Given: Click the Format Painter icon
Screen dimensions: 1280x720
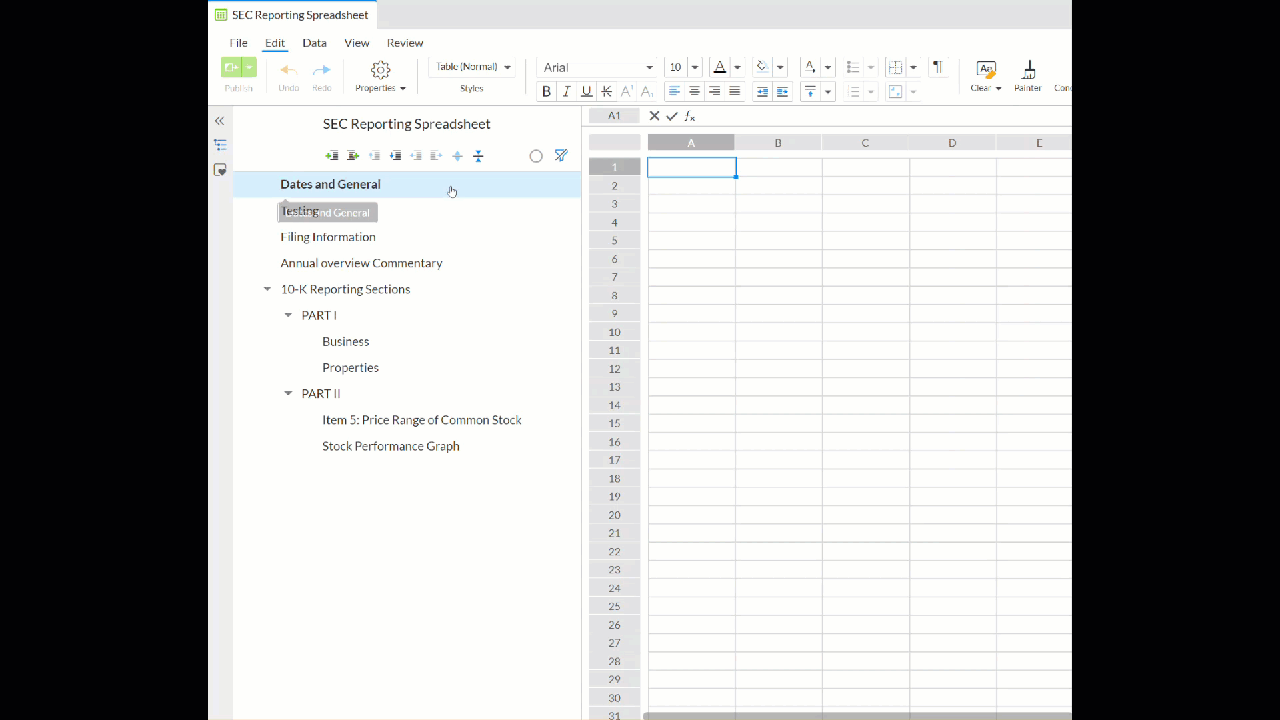Looking at the screenshot, I should click(1028, 69).
